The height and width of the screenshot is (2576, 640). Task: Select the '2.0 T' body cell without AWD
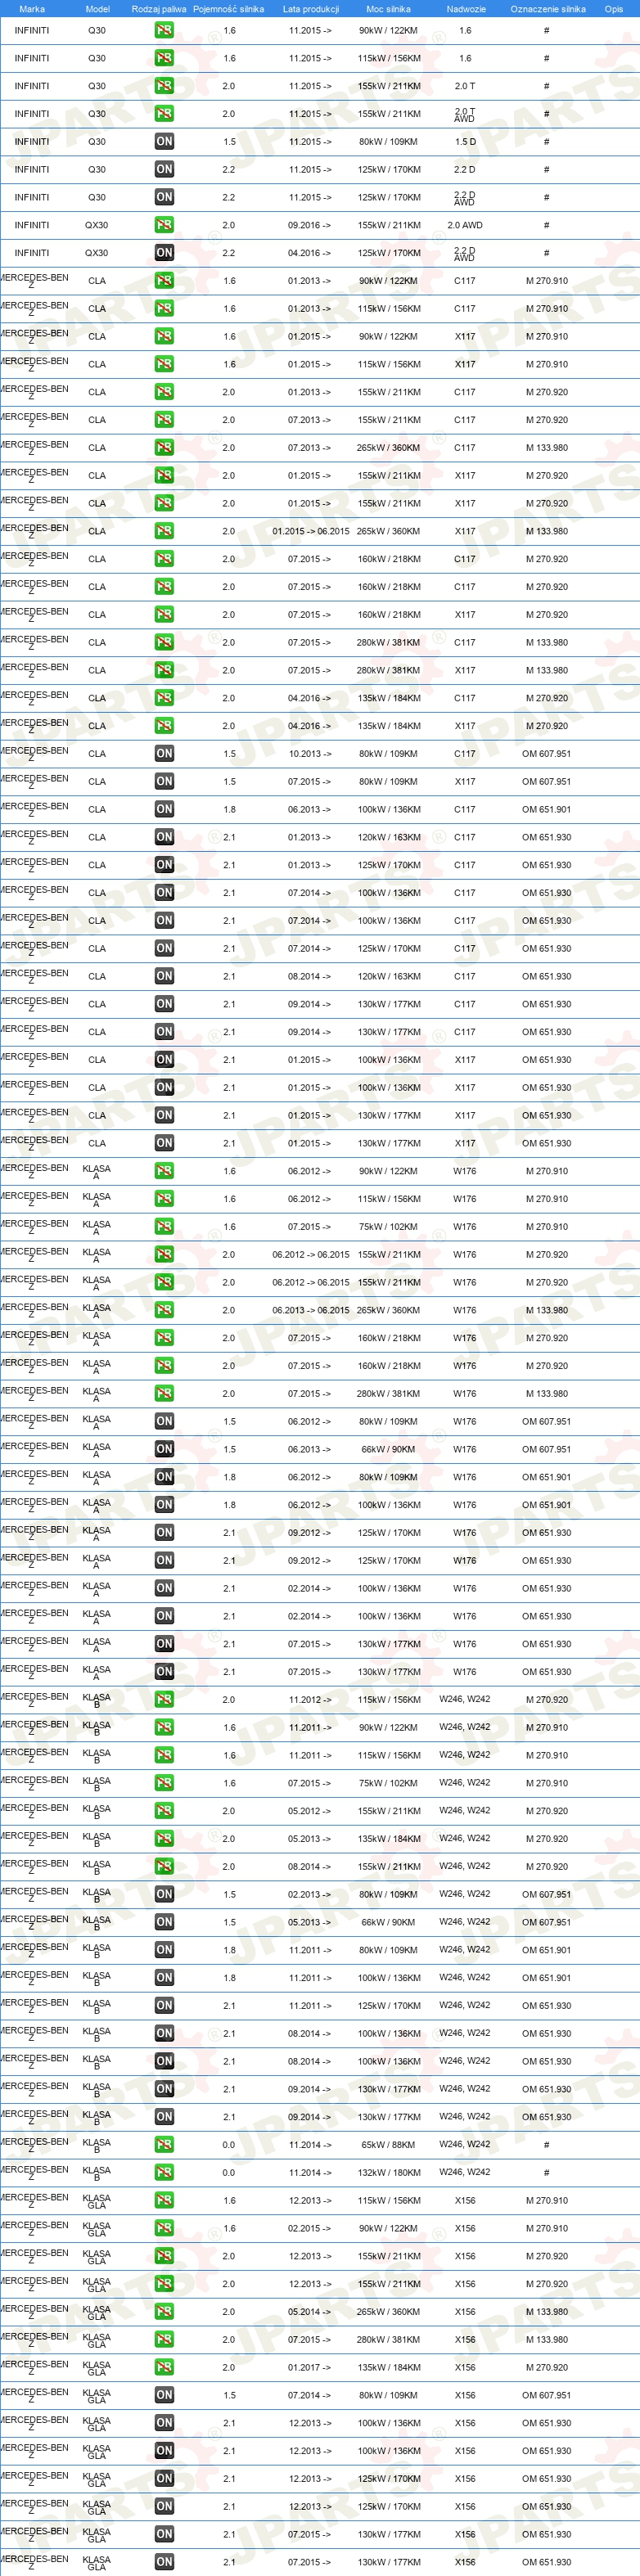465,86
